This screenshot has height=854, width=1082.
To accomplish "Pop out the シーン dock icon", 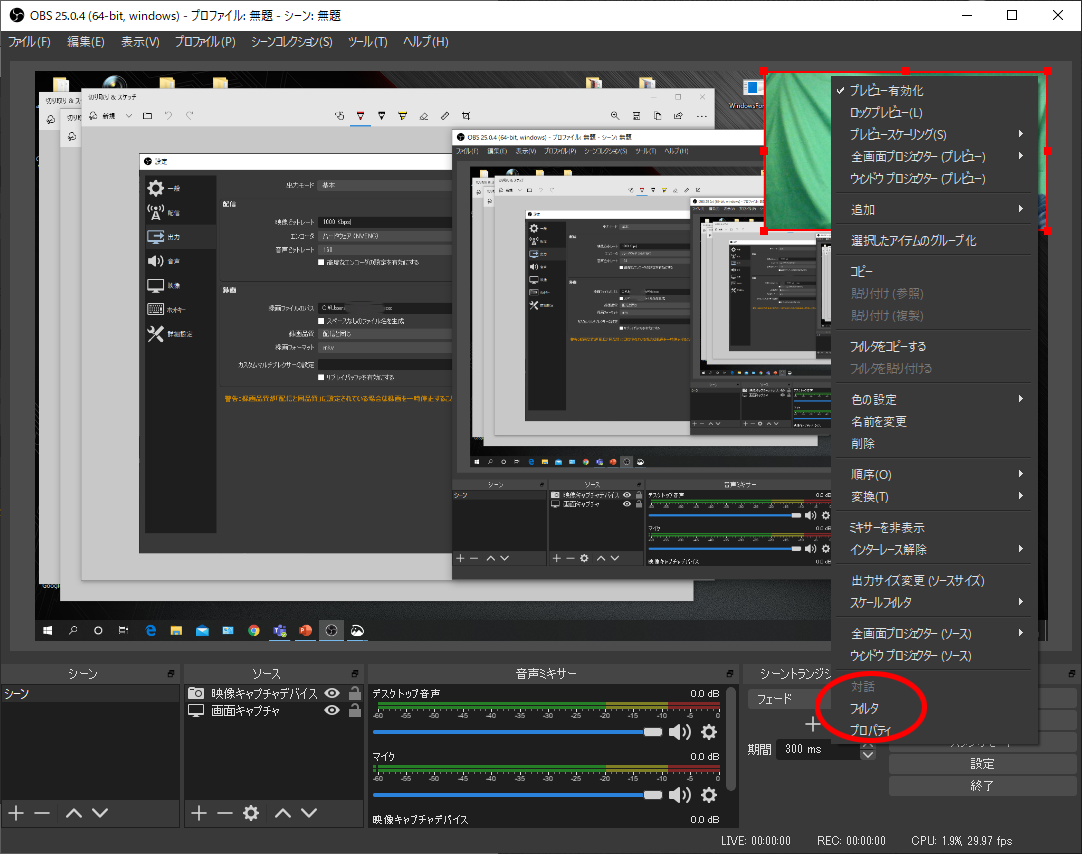I will (x=170, y=673).
